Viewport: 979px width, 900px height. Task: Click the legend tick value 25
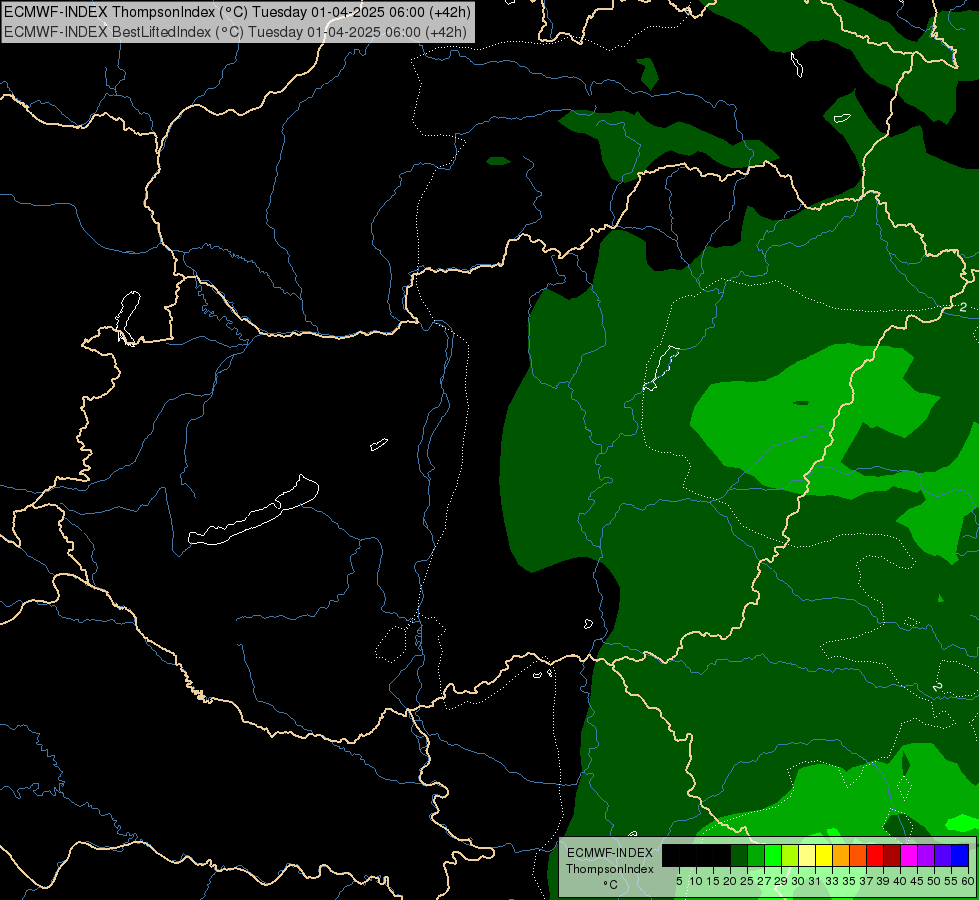(x=747, y=881)
